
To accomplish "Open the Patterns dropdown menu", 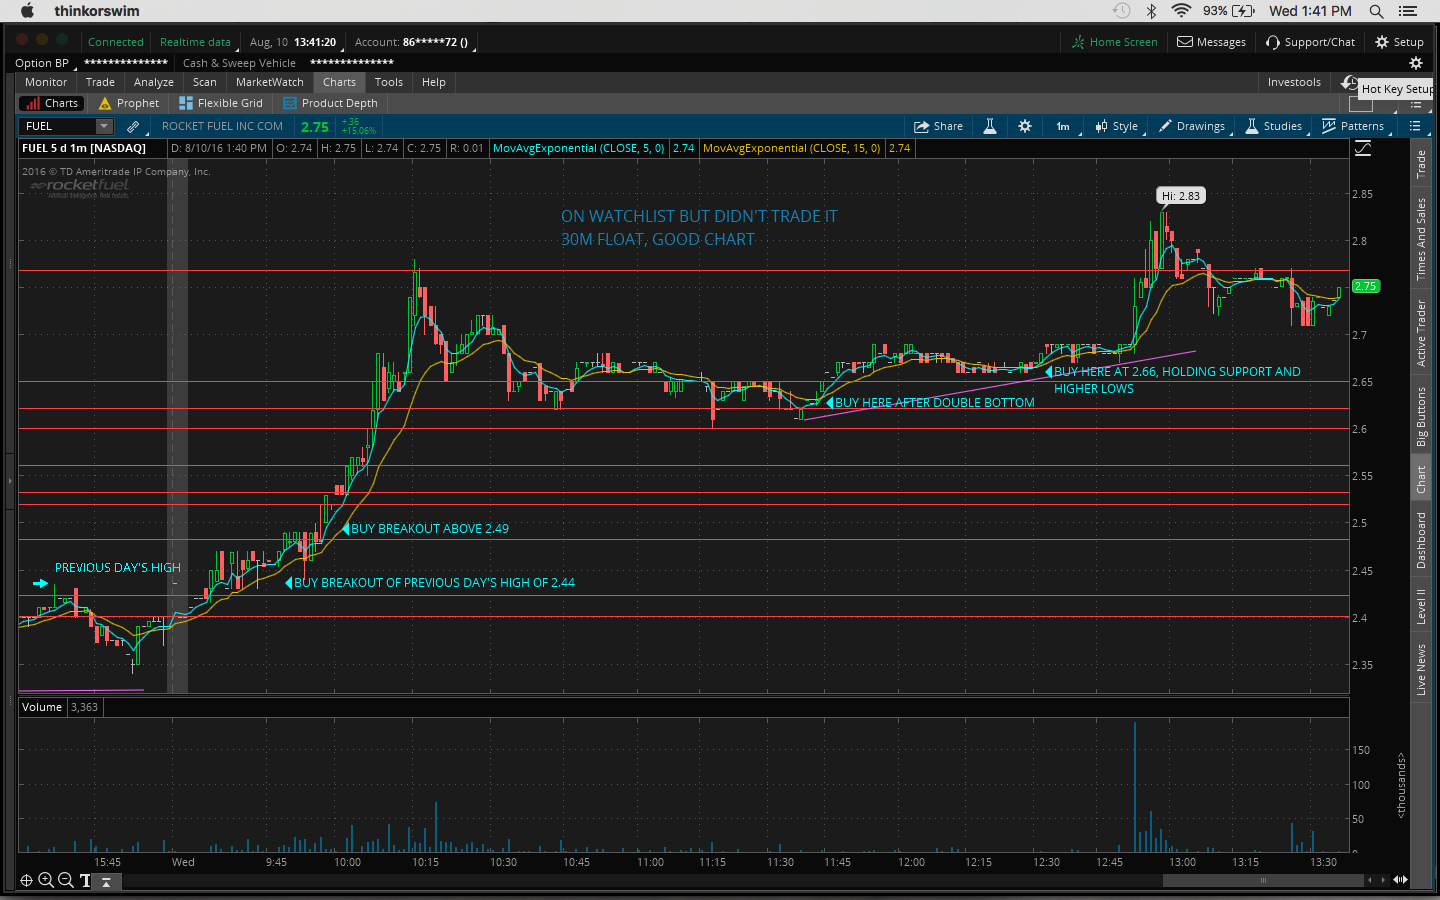I will tap(1354, 126).
